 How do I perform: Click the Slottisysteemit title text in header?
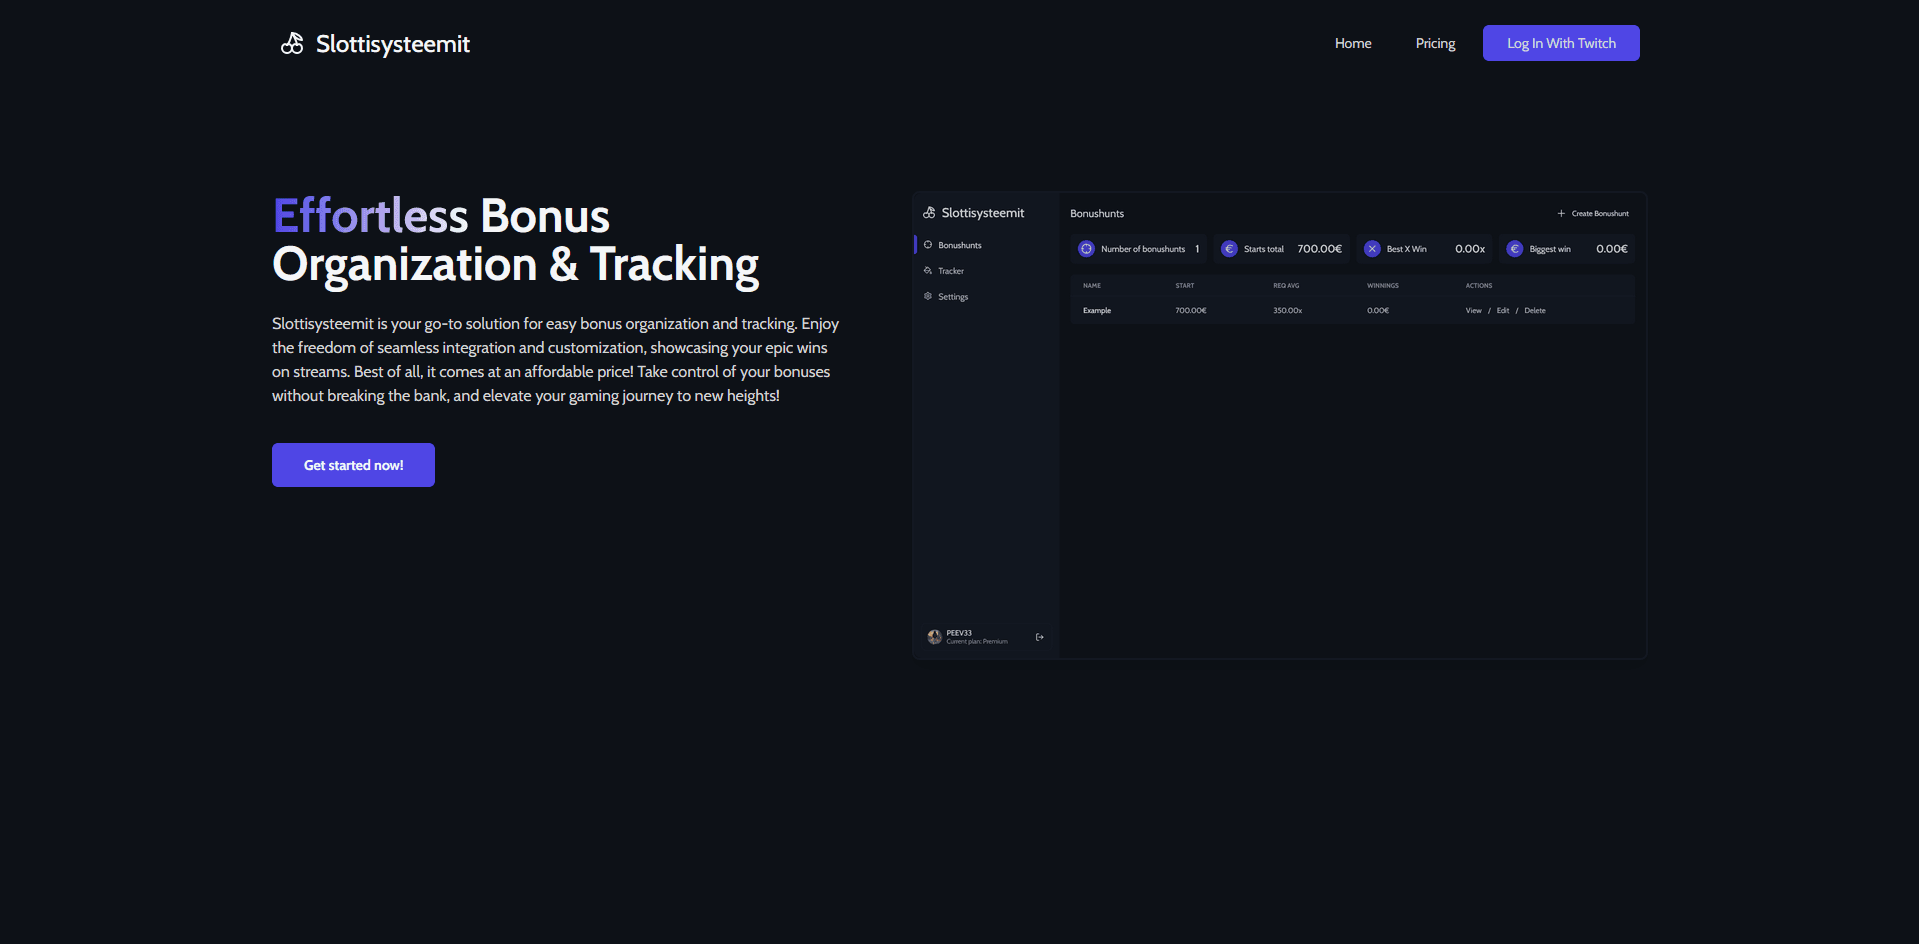coord(393,44)
